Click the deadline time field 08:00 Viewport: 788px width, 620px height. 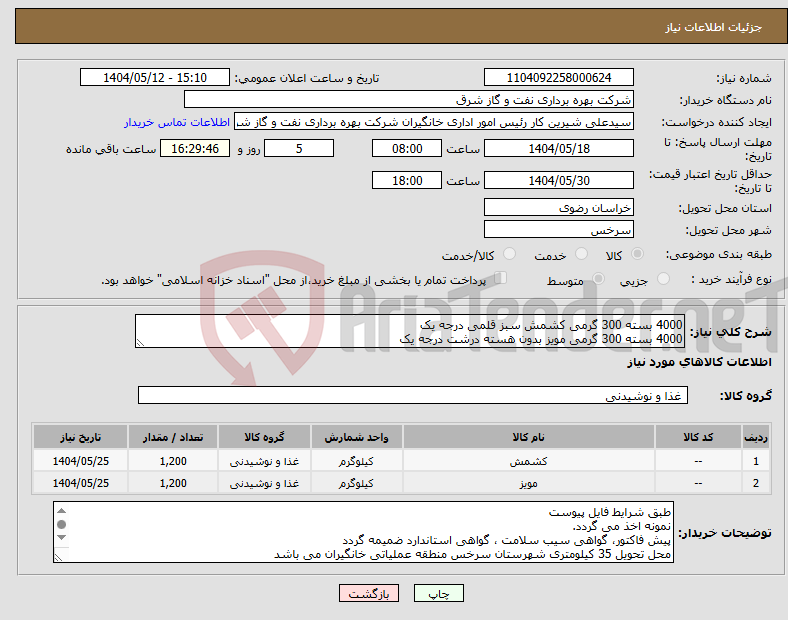click(407, 149)
